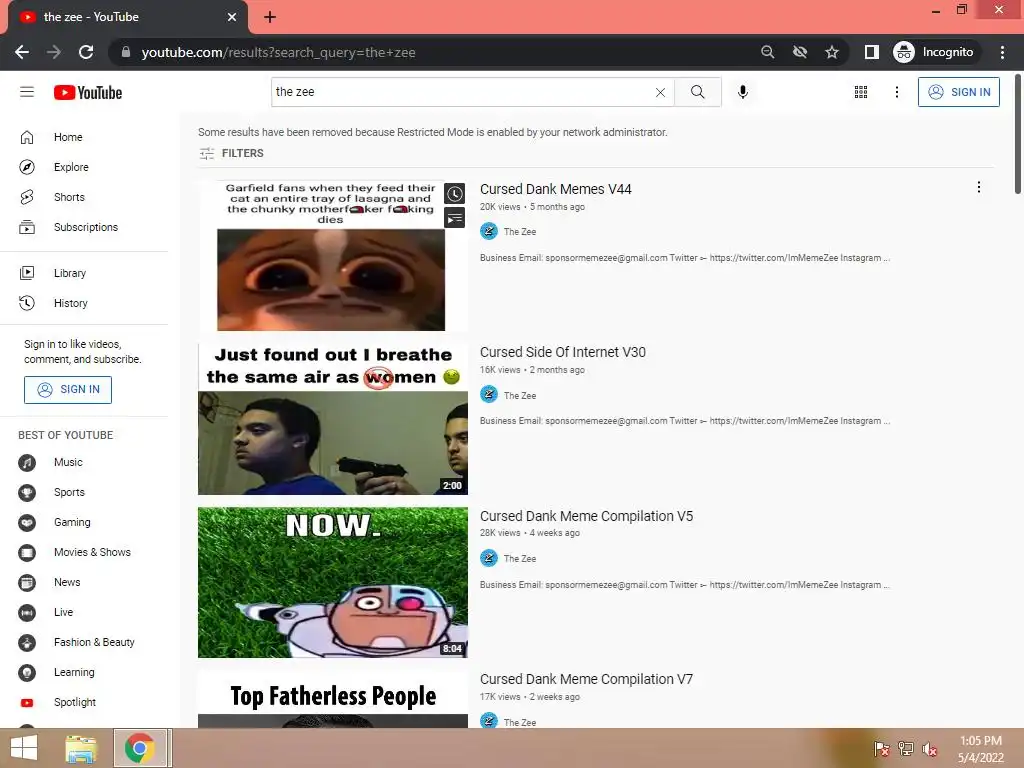The image size is (1024, 768).
Task: Select the Fashion & Beauty icon
Action: (x=27, y=643)
